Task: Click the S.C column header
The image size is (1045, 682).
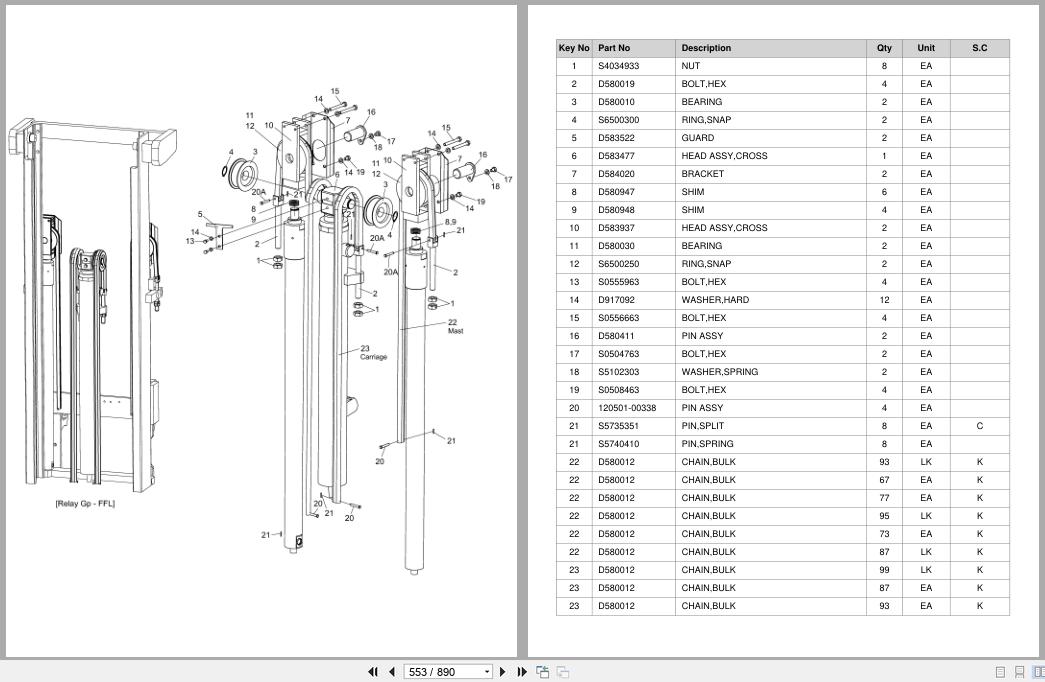Action: (979, 48)
